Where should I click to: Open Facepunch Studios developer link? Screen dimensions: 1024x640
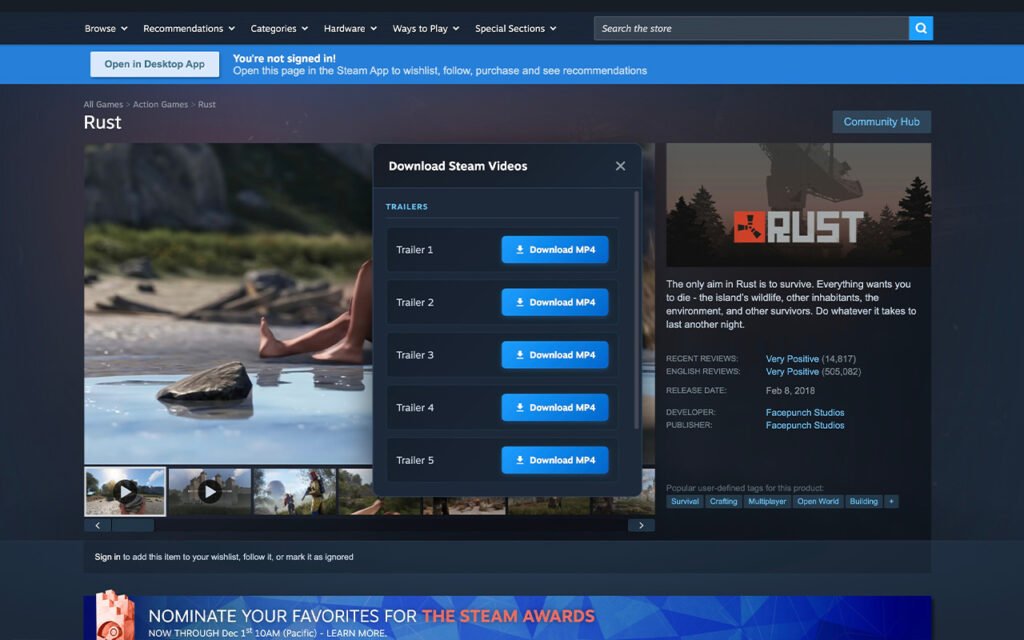pyautogui.click(x=805, y=412)
